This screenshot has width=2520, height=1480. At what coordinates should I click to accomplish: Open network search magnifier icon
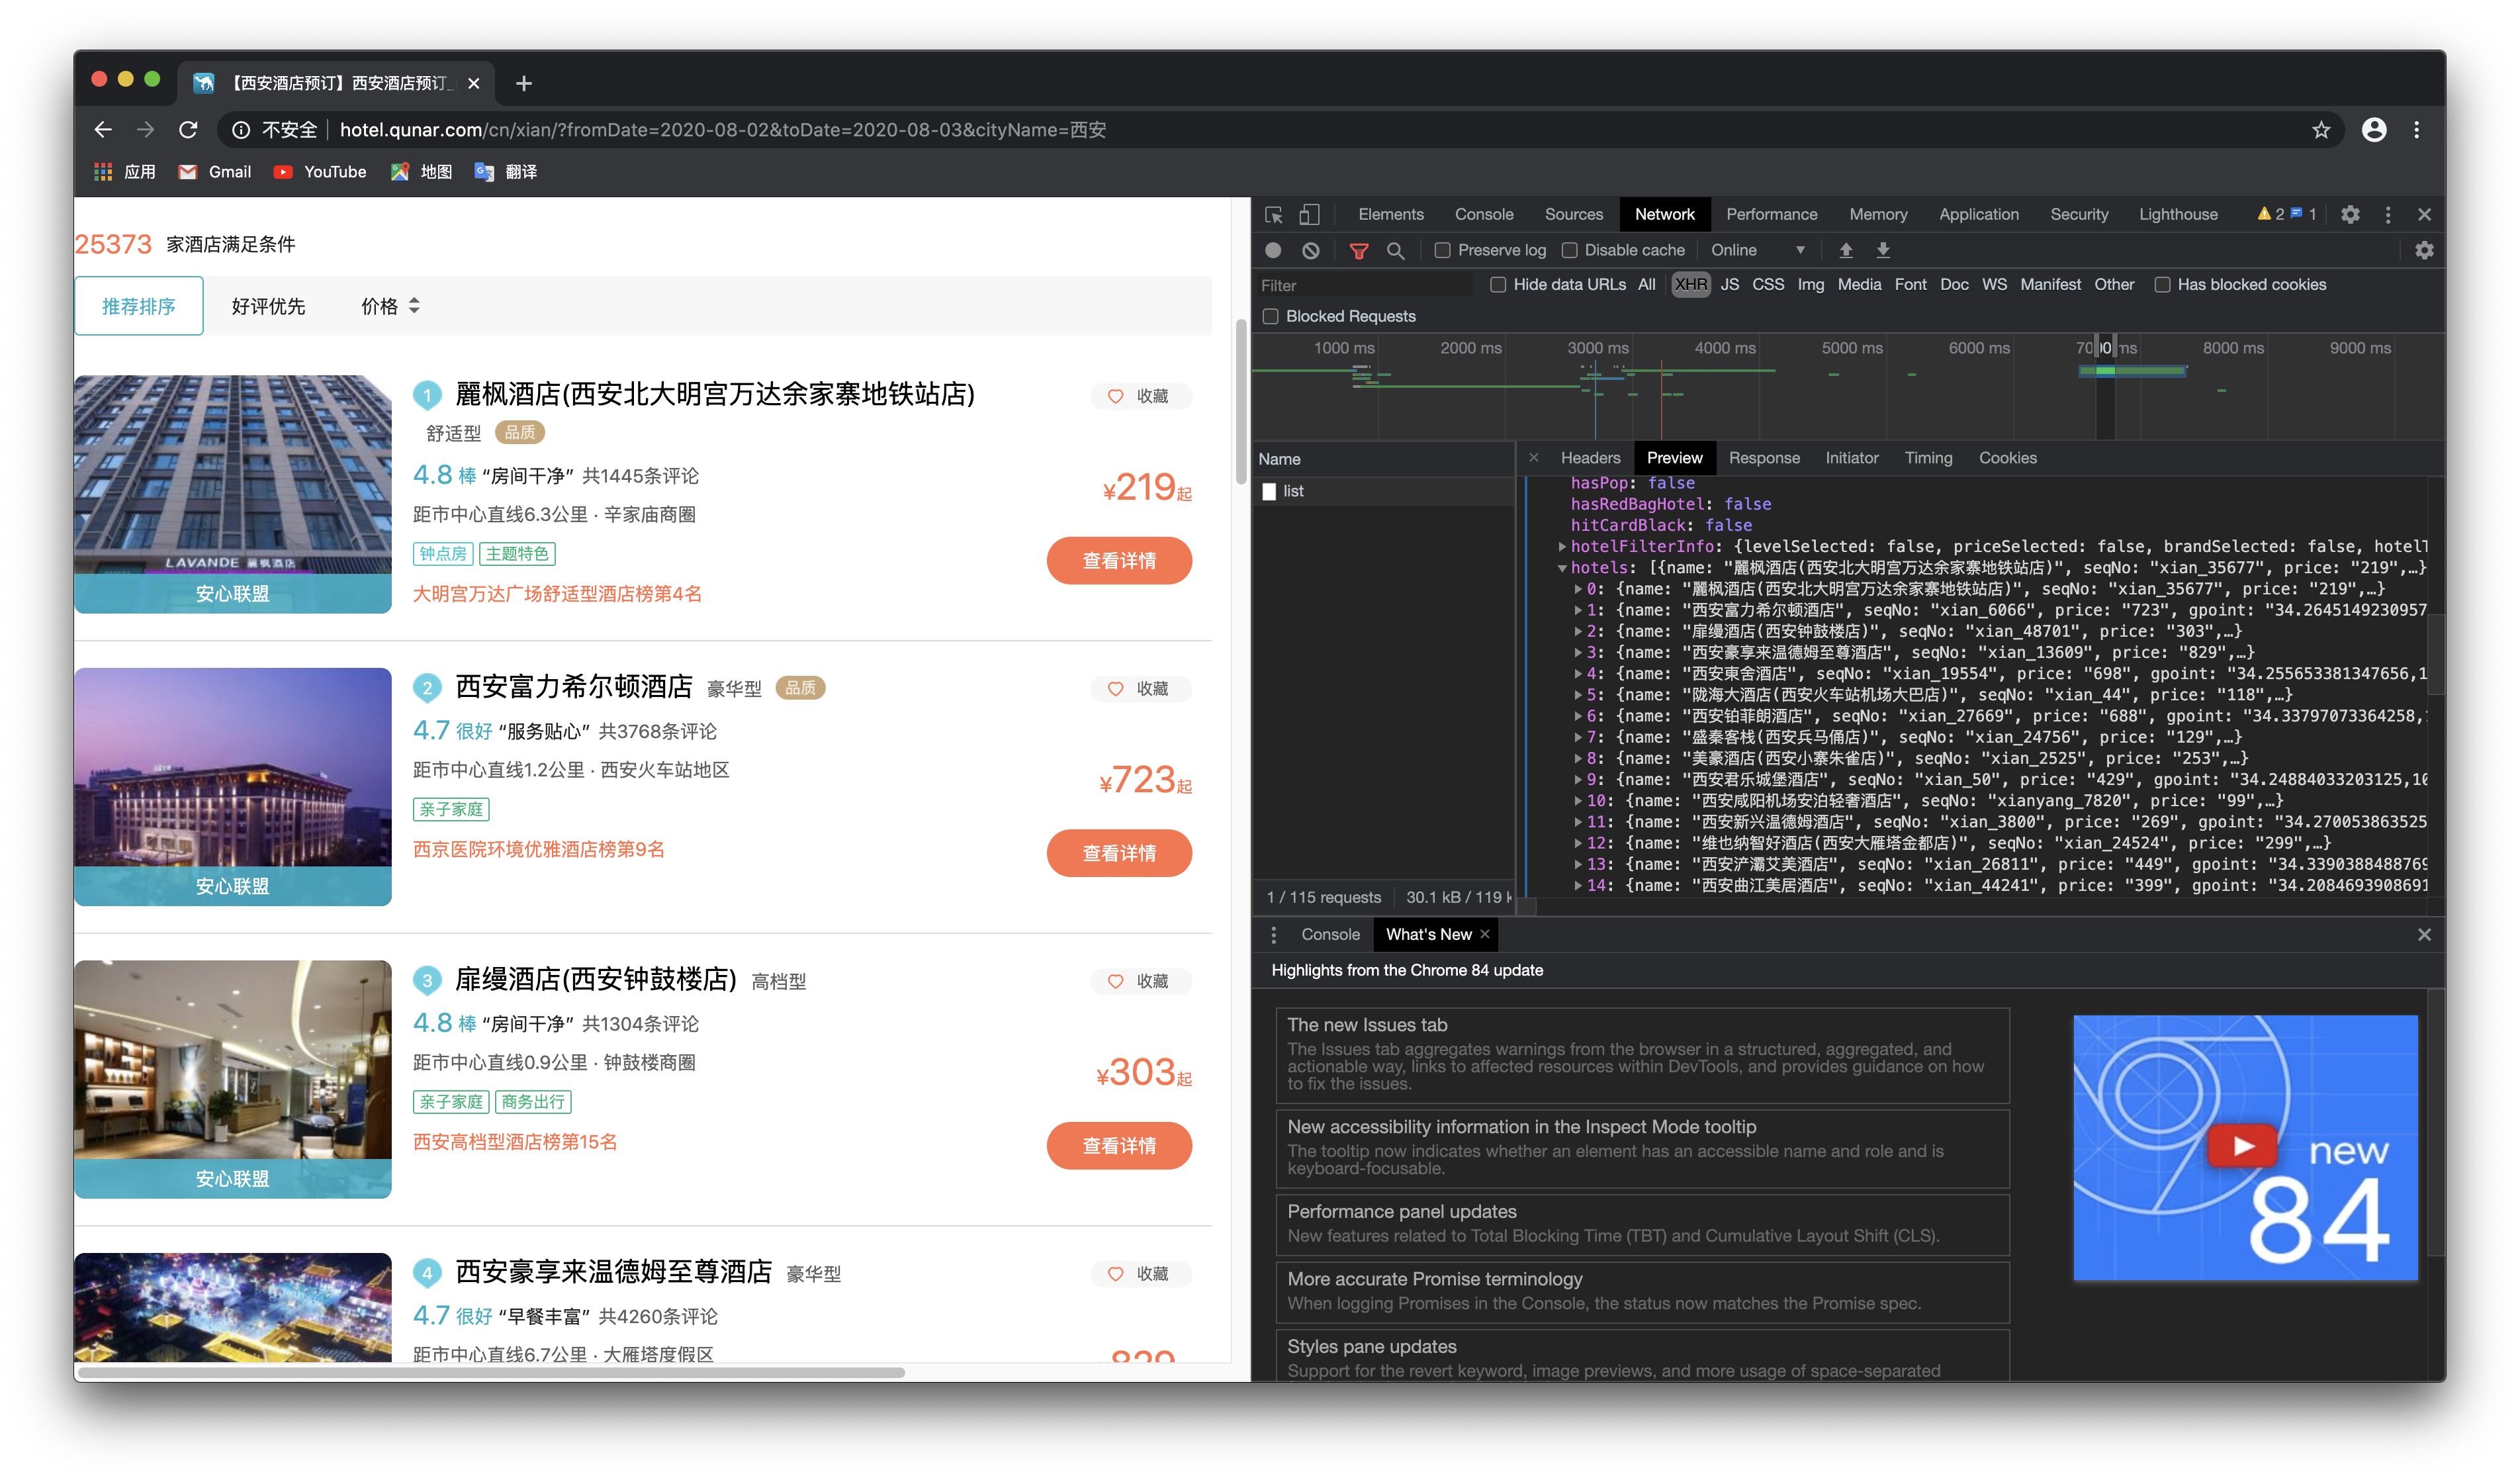(1396, 251)
